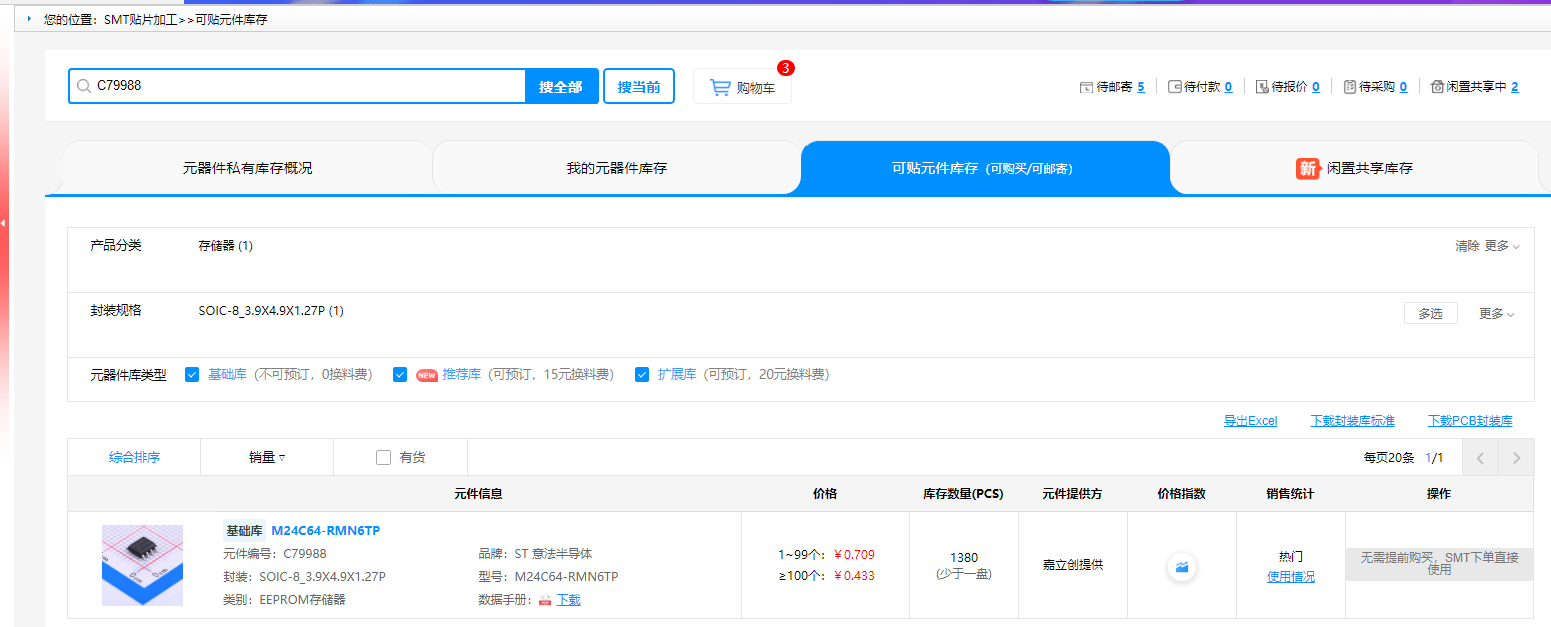Sort by 销量 dropdown arrow
Screen dimensions: 1551x627
coord(282,458)
